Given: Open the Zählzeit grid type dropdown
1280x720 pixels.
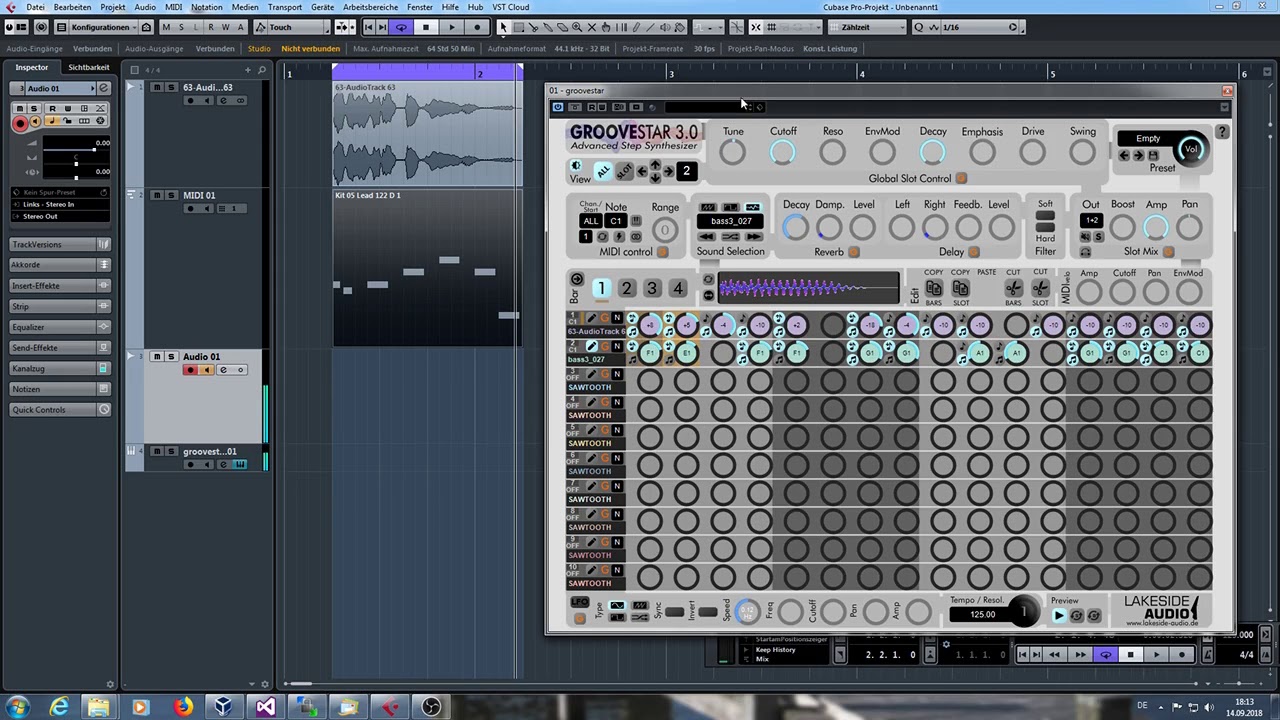Looking at the screenshot, I should [x=868, y=27].
